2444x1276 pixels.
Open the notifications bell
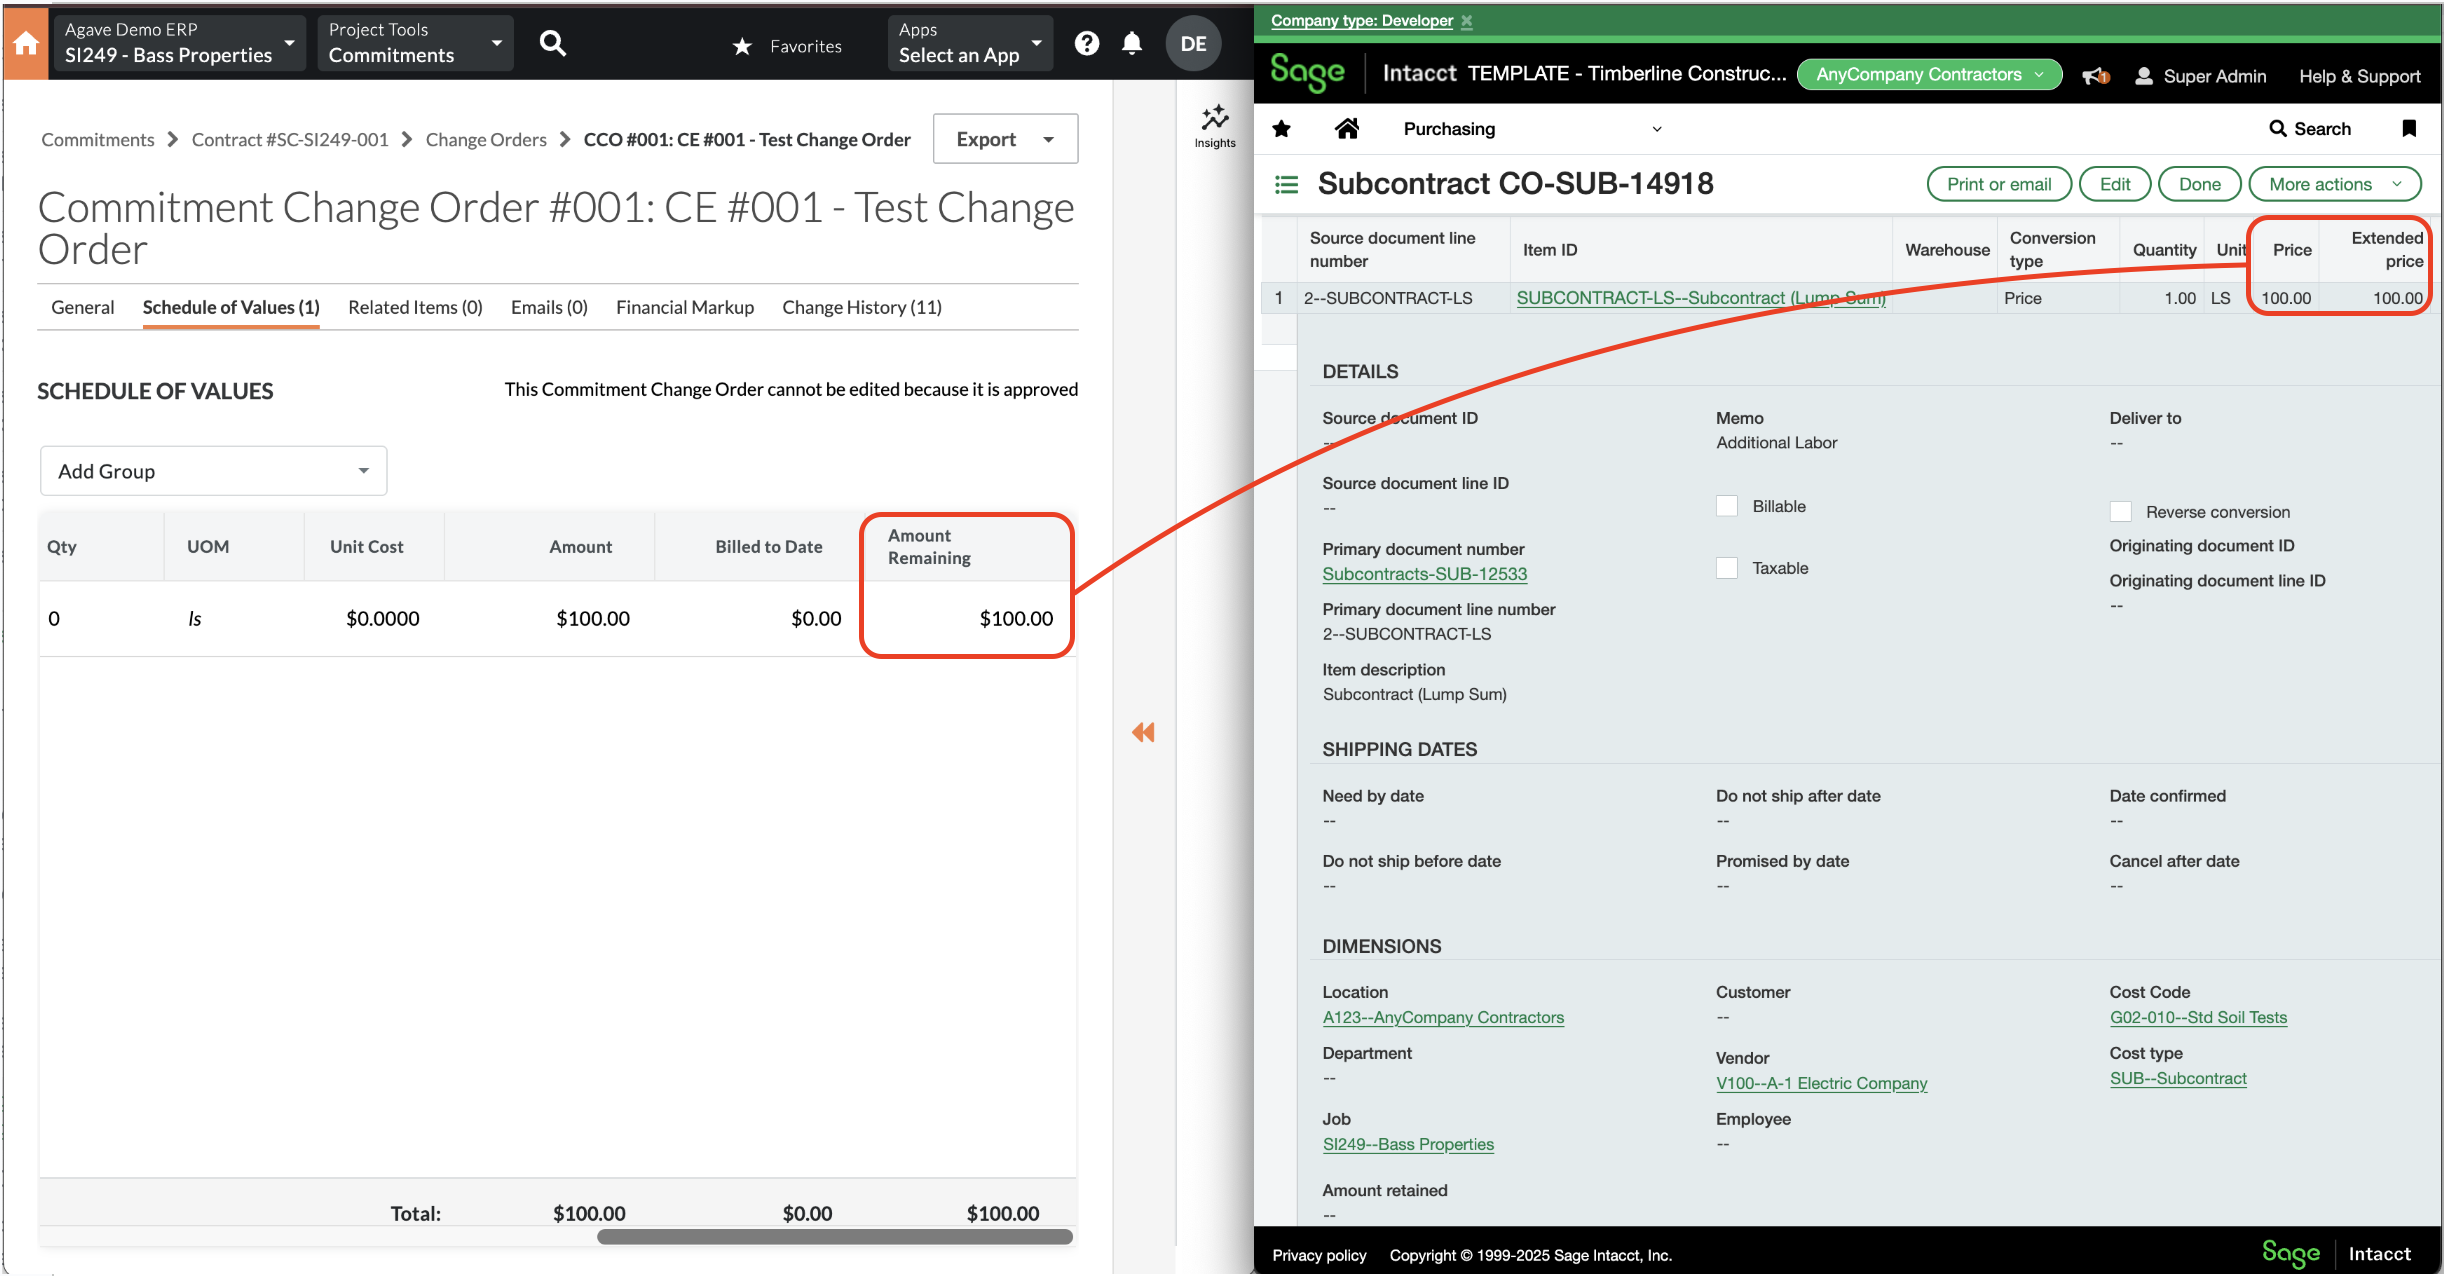click(x=1131, y=43)
